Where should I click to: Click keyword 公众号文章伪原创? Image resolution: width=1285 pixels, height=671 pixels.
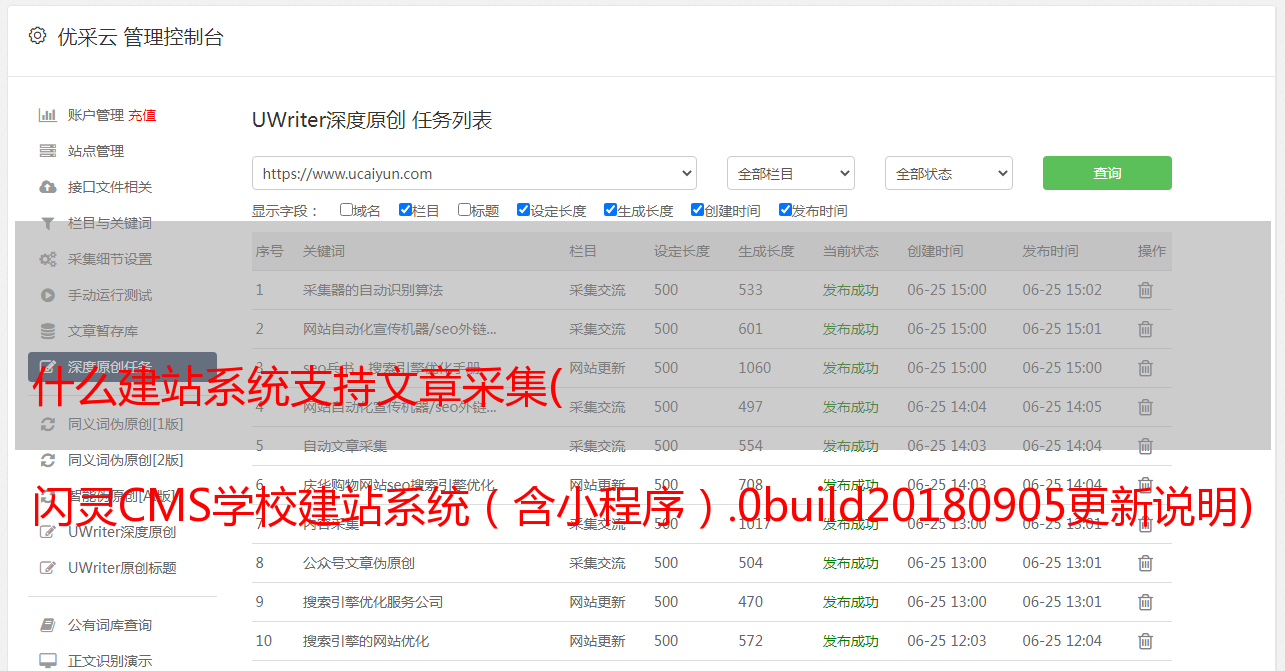tap(359, 563)
